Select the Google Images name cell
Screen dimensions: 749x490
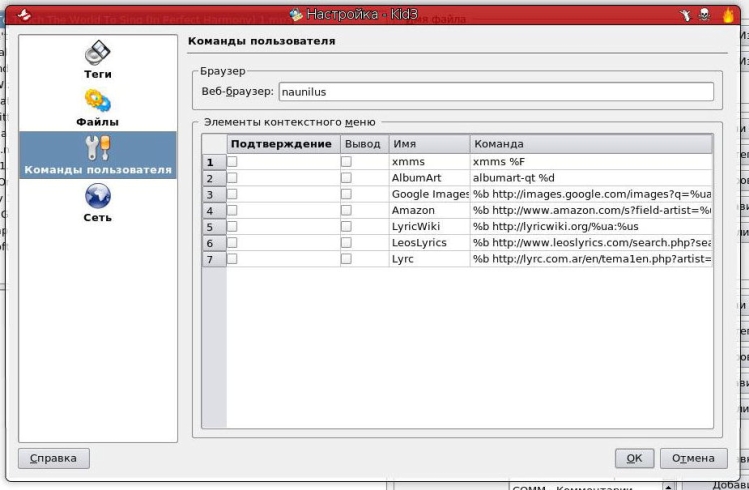pyautogui.click(x=429, y=194)
